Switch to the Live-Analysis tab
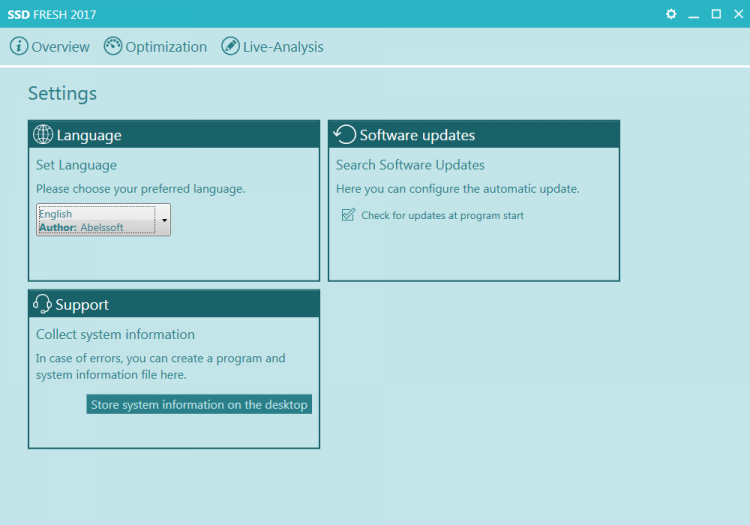 pyautogui.click(x=272, y=47)
